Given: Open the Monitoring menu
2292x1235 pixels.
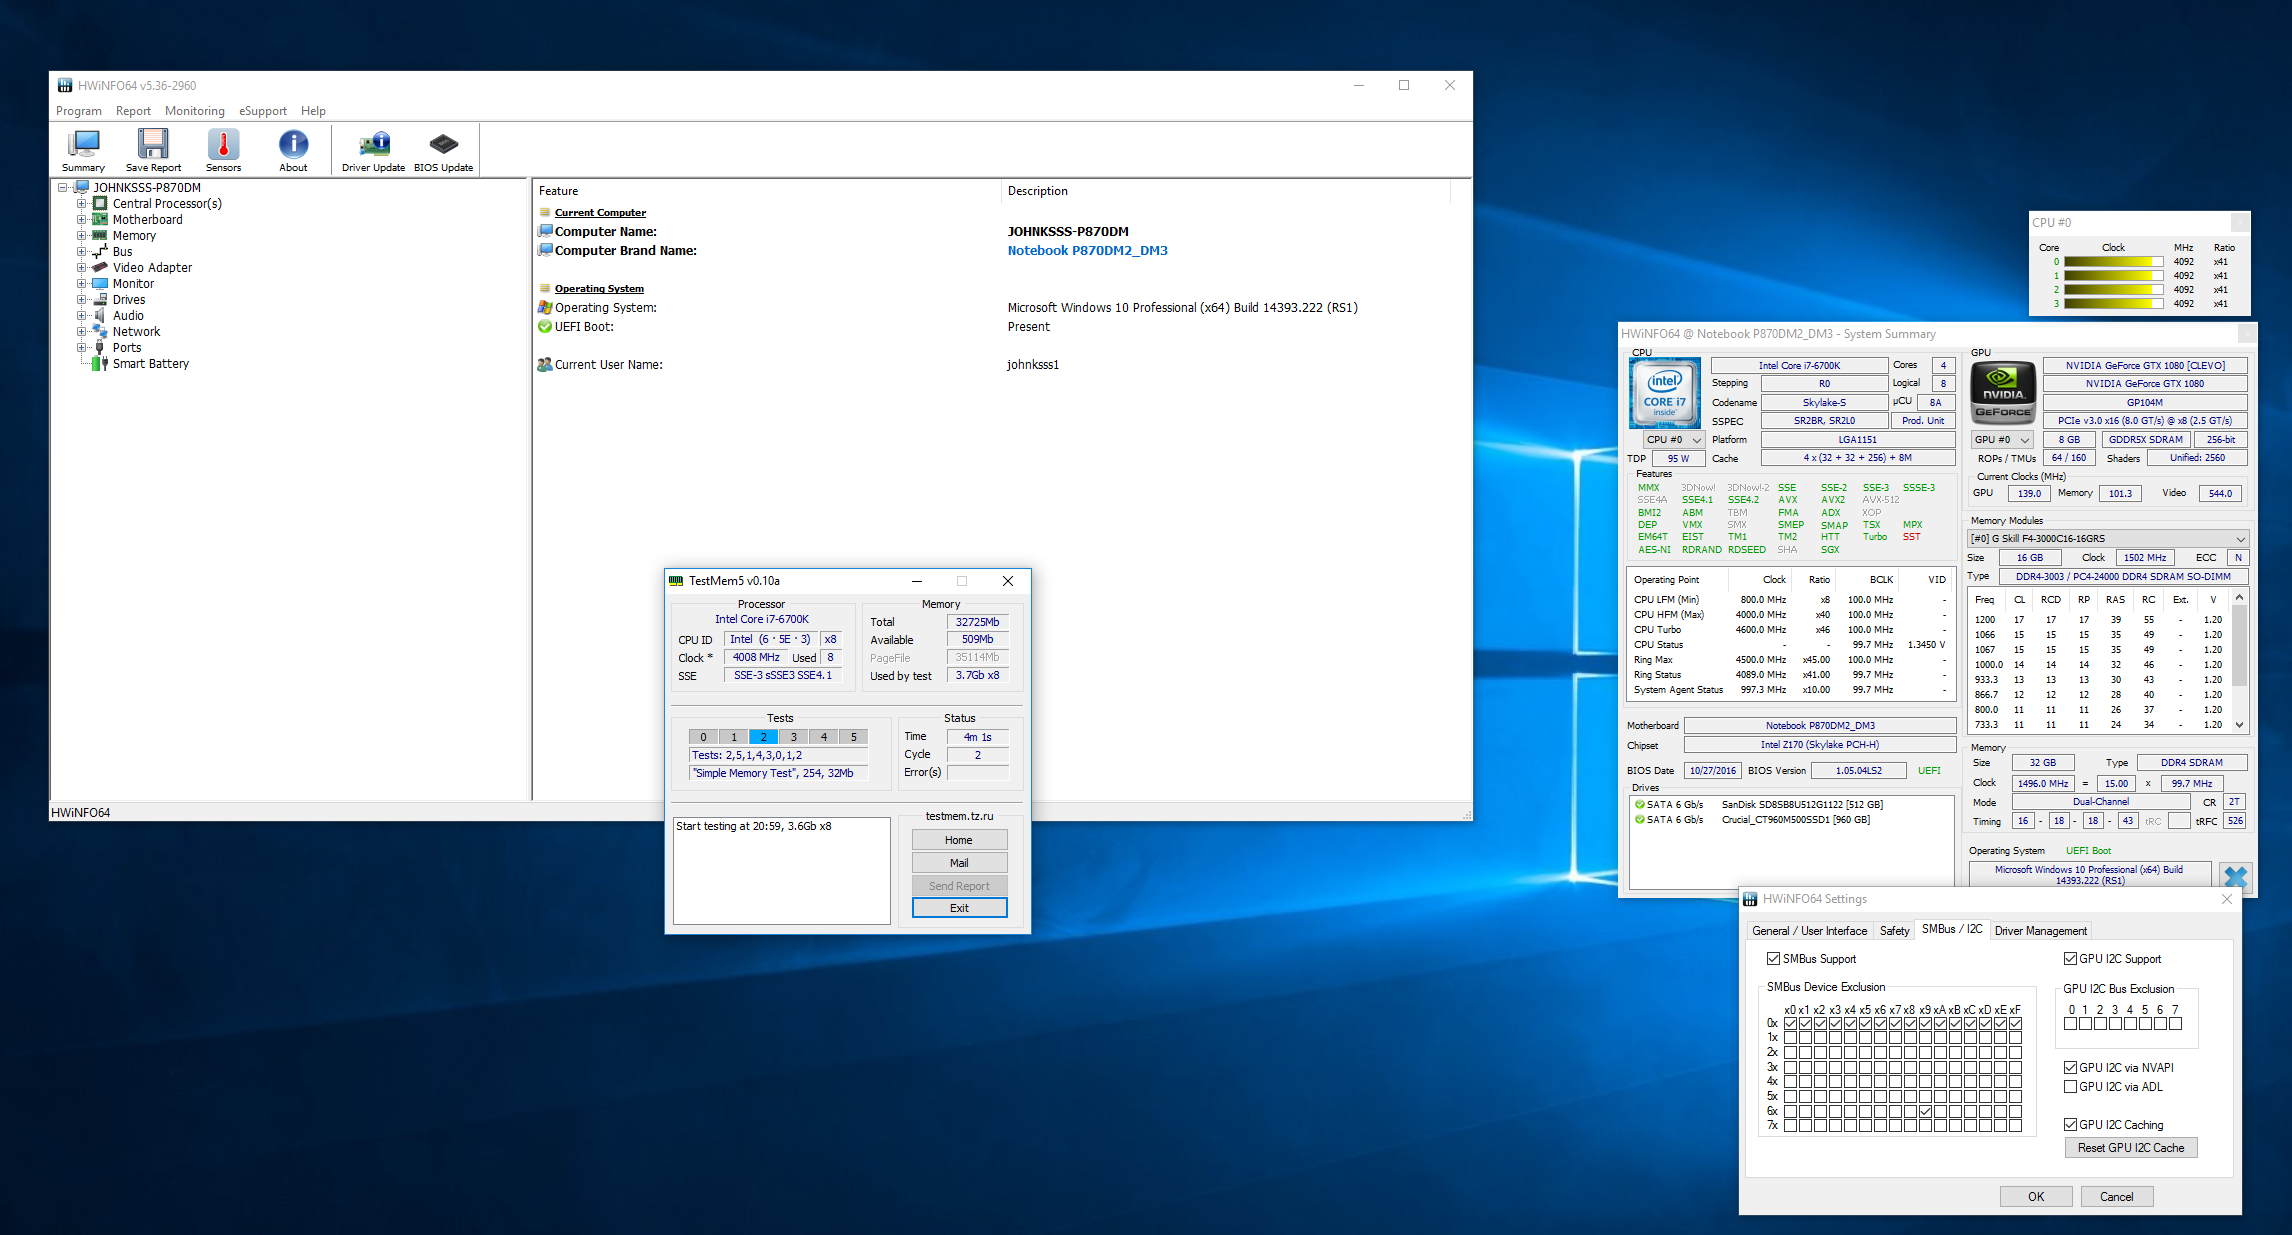Looking at the screenshot, I should click(x=195, y=111).
